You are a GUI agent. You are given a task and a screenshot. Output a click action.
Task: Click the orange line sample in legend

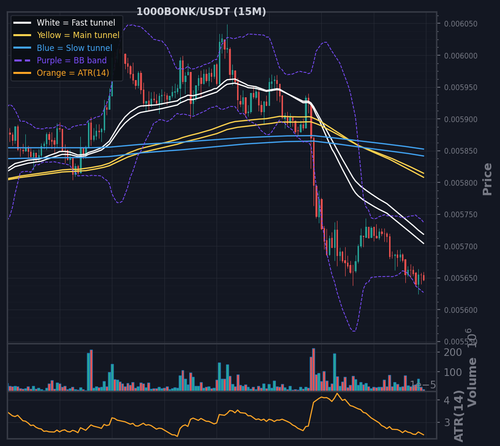coord(22,73)
